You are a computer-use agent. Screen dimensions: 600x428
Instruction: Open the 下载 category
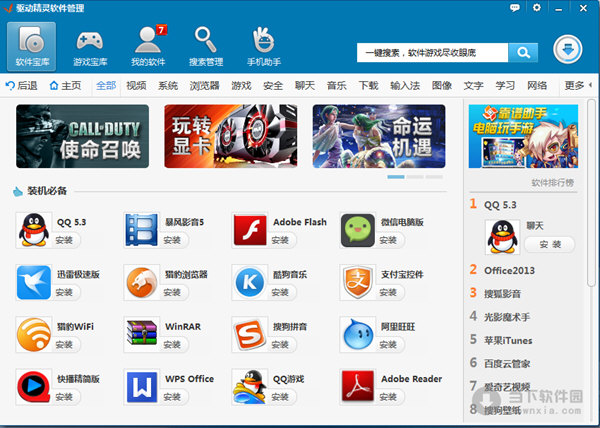point(368,85)
